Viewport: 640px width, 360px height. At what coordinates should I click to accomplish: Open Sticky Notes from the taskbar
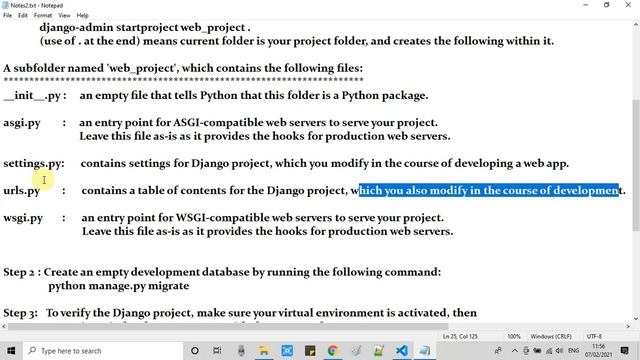[310, 351]
